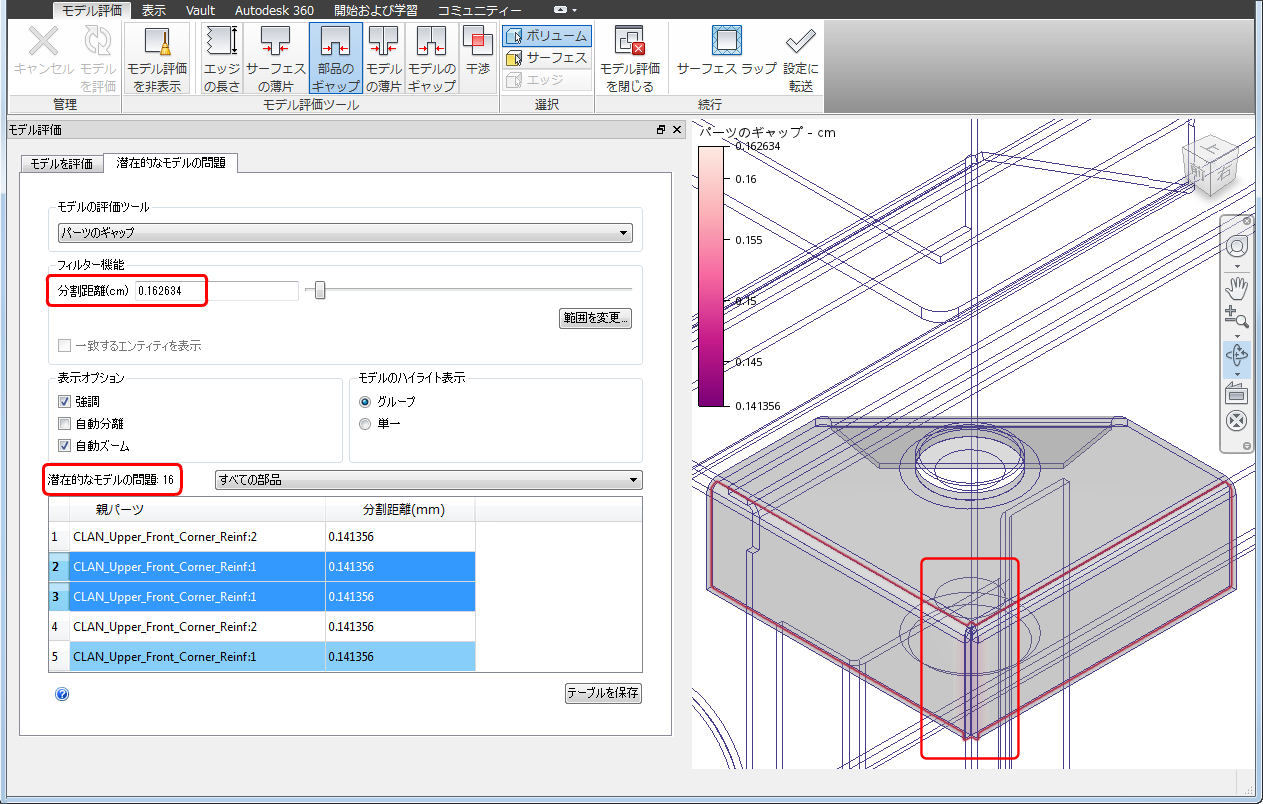The width and height of the screenshot is (1263, 804).
Task: Click the 親パーツ column header
Action: 197,509
